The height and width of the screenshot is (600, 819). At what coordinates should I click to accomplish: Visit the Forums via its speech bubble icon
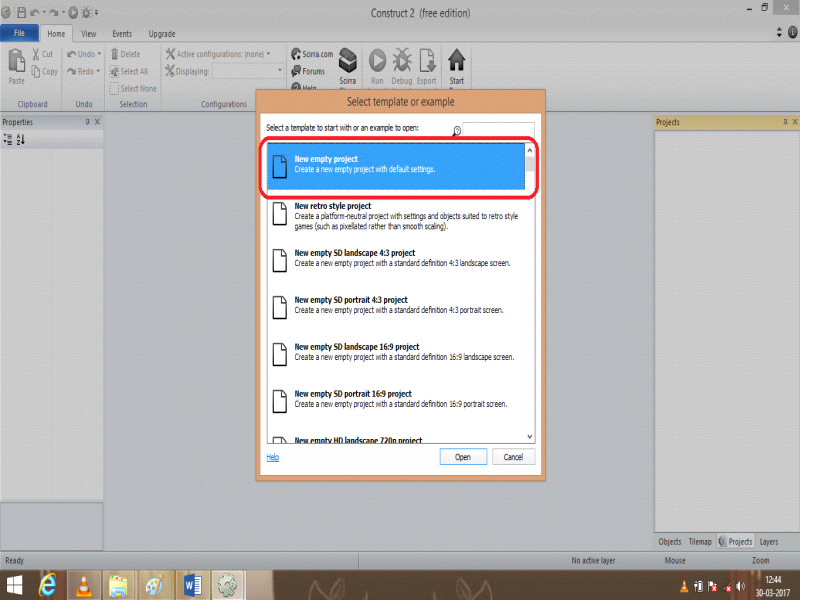tap(296, 70)
